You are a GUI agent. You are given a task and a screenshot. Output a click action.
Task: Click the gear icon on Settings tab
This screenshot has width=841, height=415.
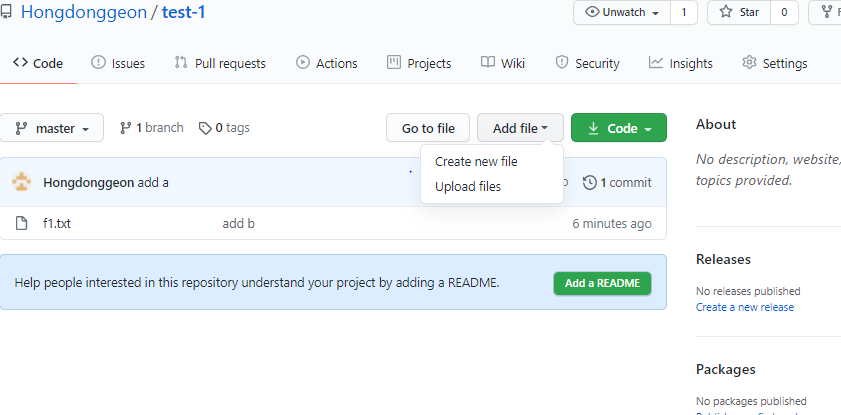click(x=749, y=62)
